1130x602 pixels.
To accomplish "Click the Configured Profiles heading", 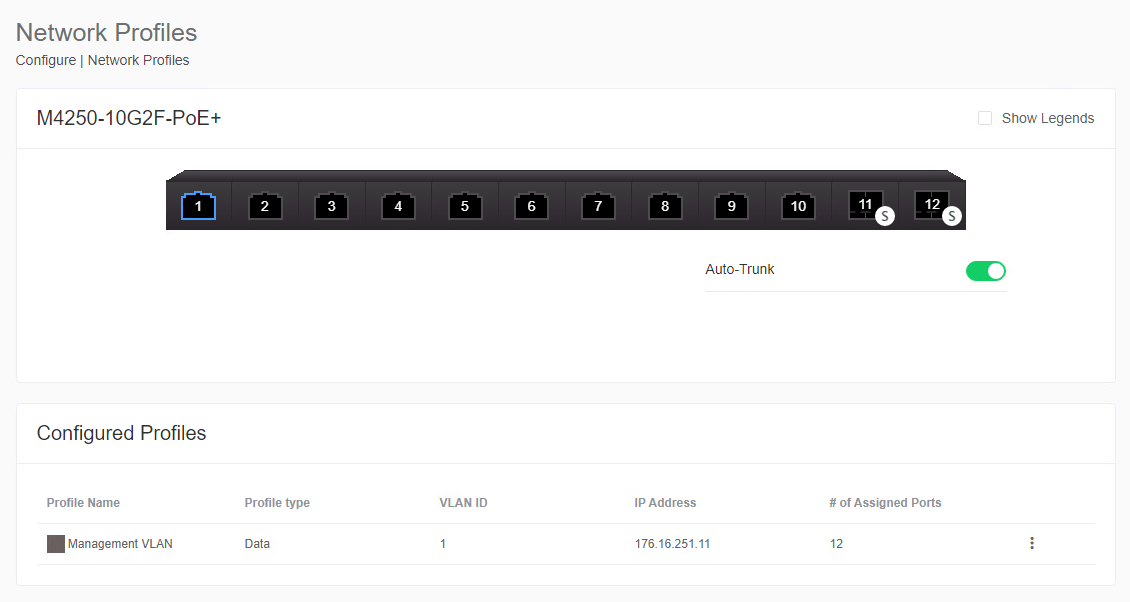I will [x=121, y=433].
